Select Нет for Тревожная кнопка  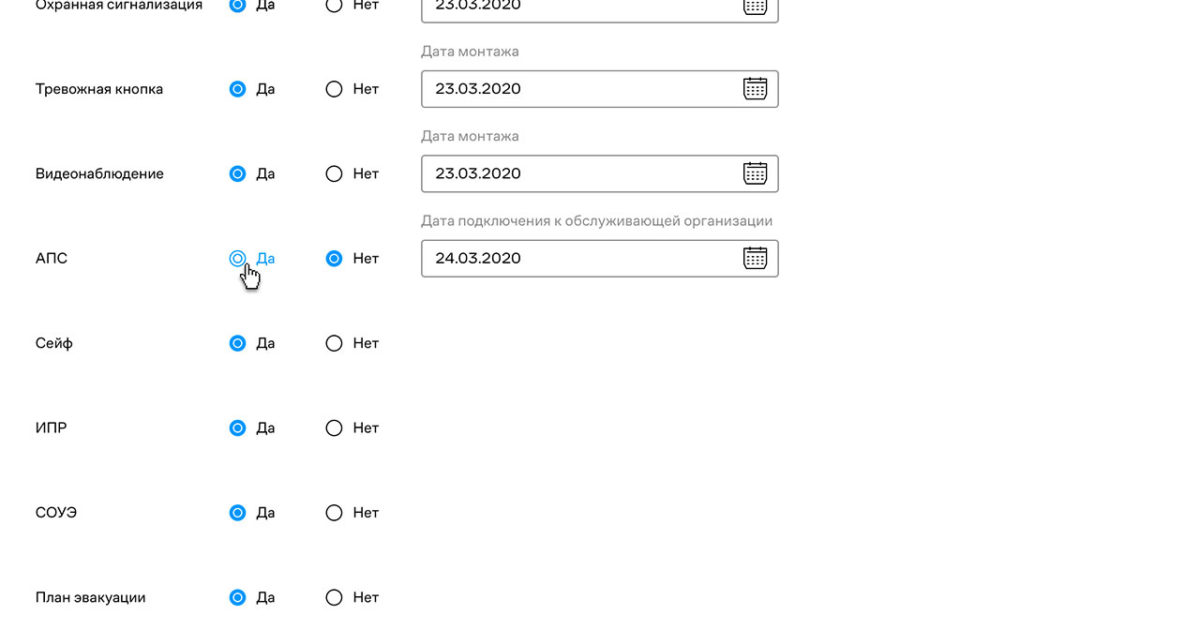[334, 89]
